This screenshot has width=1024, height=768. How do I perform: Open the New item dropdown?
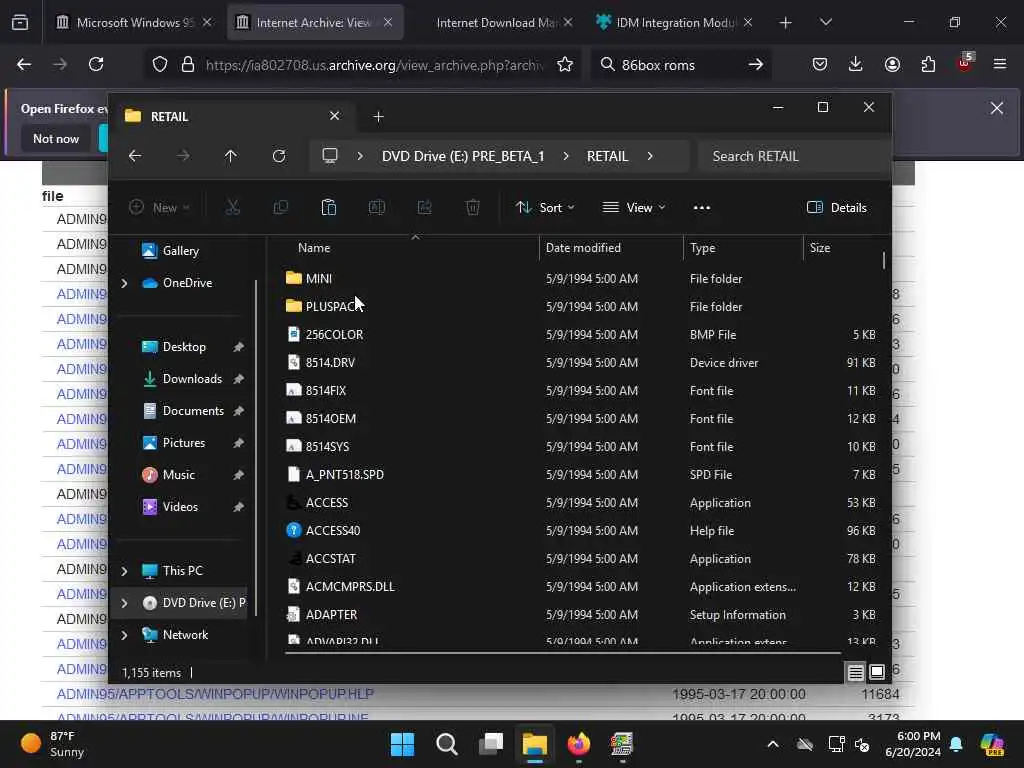[159, 208]
